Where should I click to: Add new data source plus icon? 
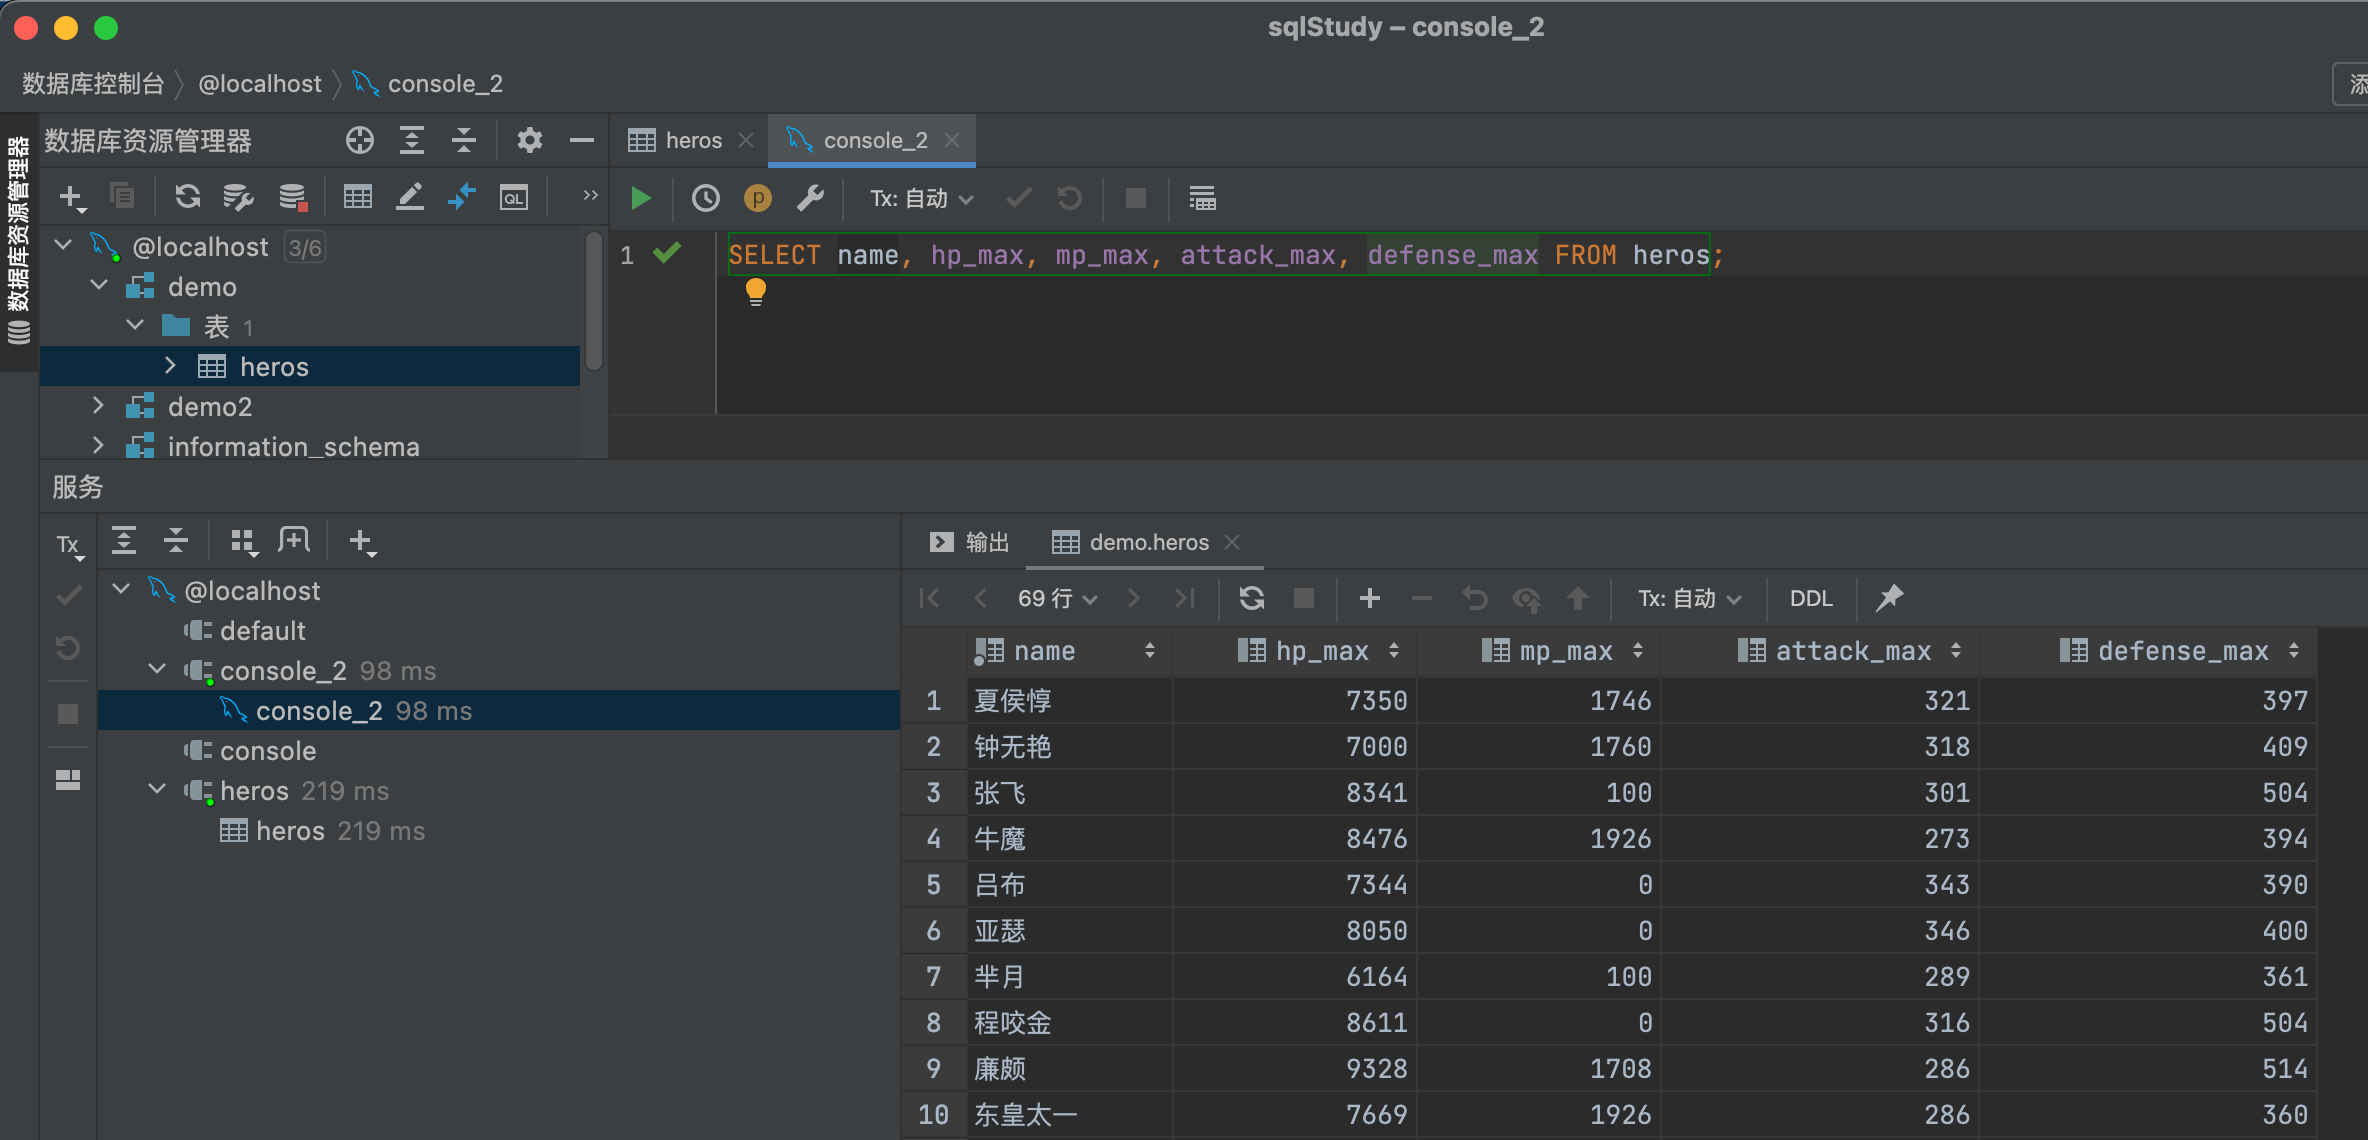coord(72,198)
